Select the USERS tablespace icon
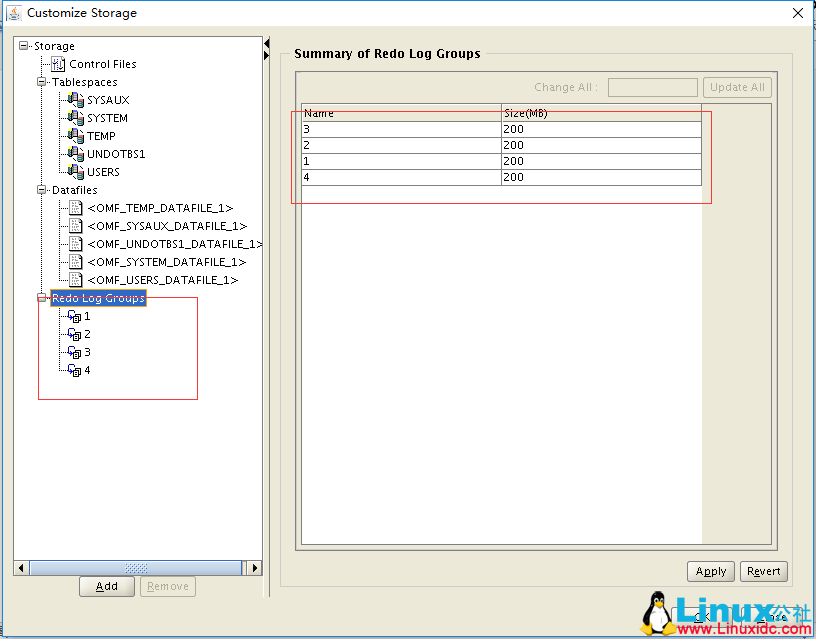This screenshot has width=816, height=639. click(x=73, y=171)
